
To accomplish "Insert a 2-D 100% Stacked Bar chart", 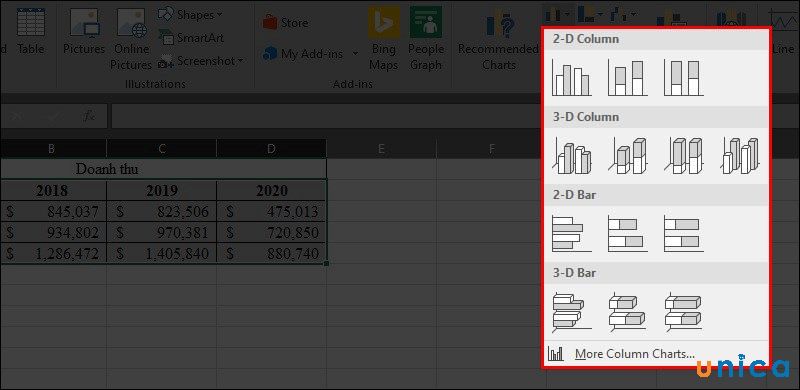I will (684, 234).
